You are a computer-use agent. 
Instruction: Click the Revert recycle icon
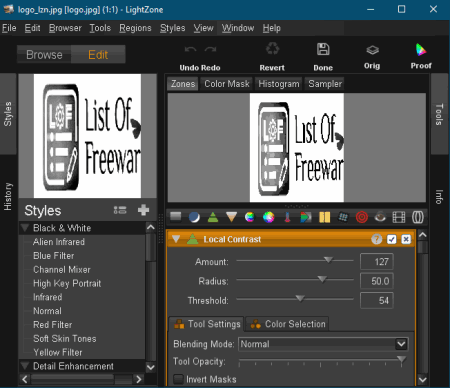coord(272,49)
